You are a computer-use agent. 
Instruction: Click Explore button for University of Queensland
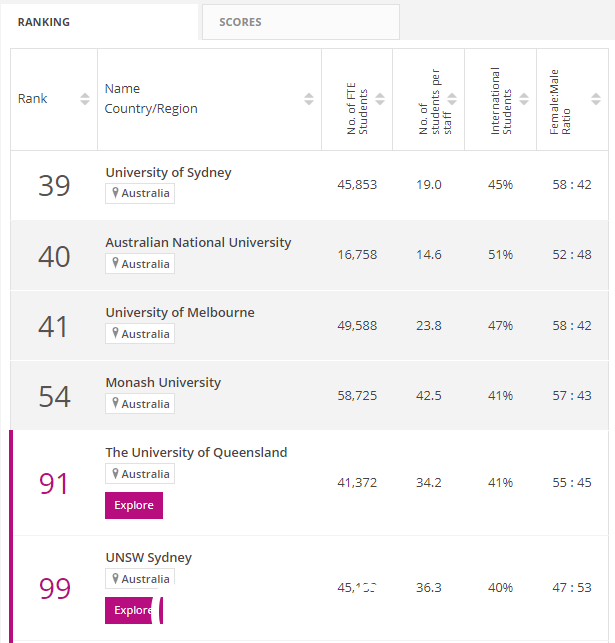pyautogui.click(x=134, y=505)
